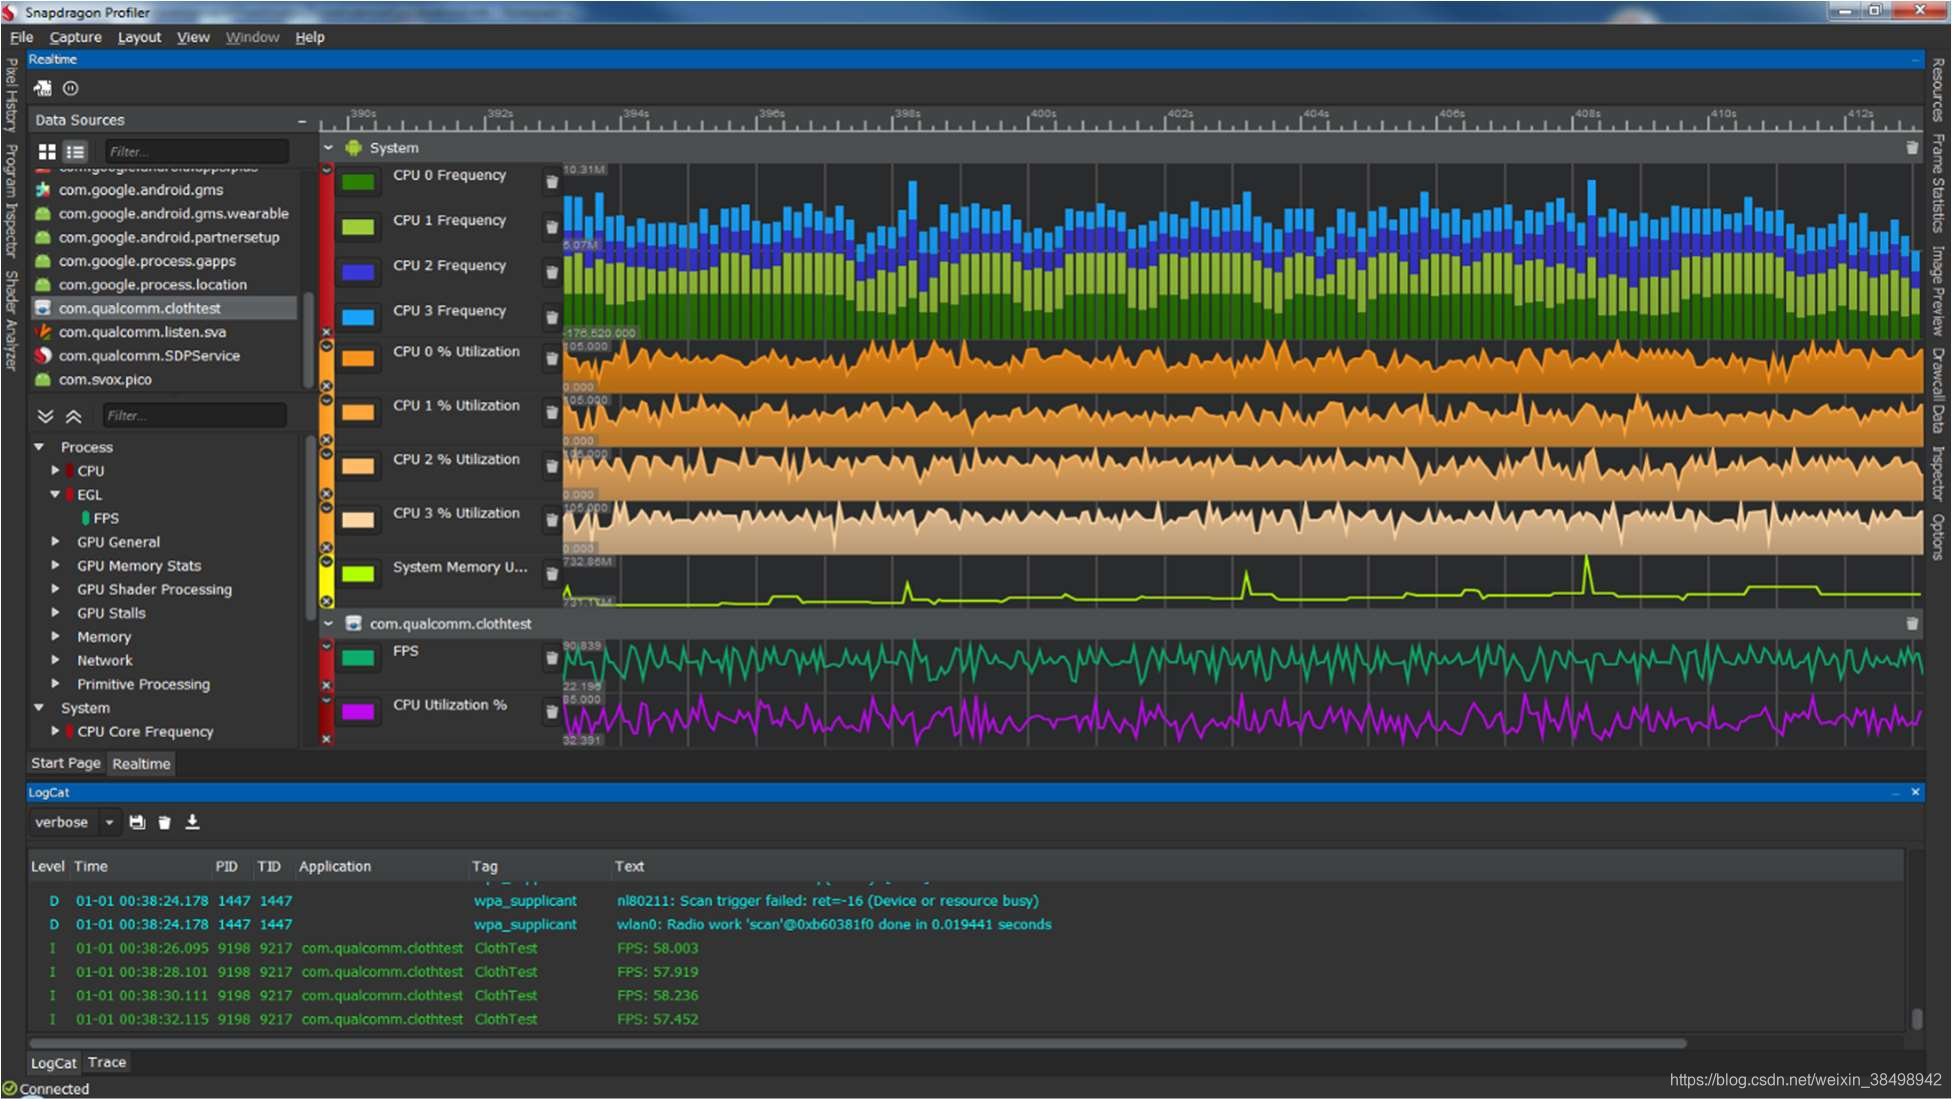Delete the CPU 2 % Utilization track

point(551,466)
